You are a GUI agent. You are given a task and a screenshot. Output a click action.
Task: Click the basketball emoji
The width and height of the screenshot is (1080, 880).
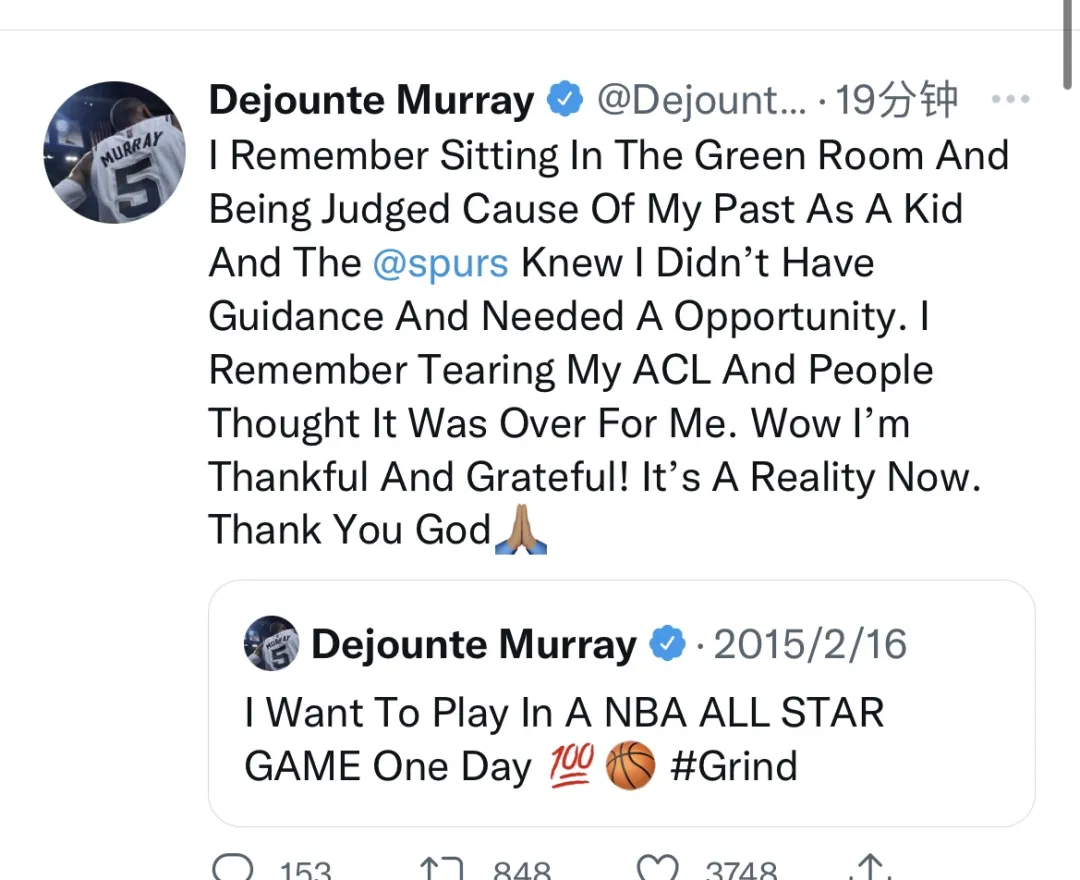(x=630, y=765)
